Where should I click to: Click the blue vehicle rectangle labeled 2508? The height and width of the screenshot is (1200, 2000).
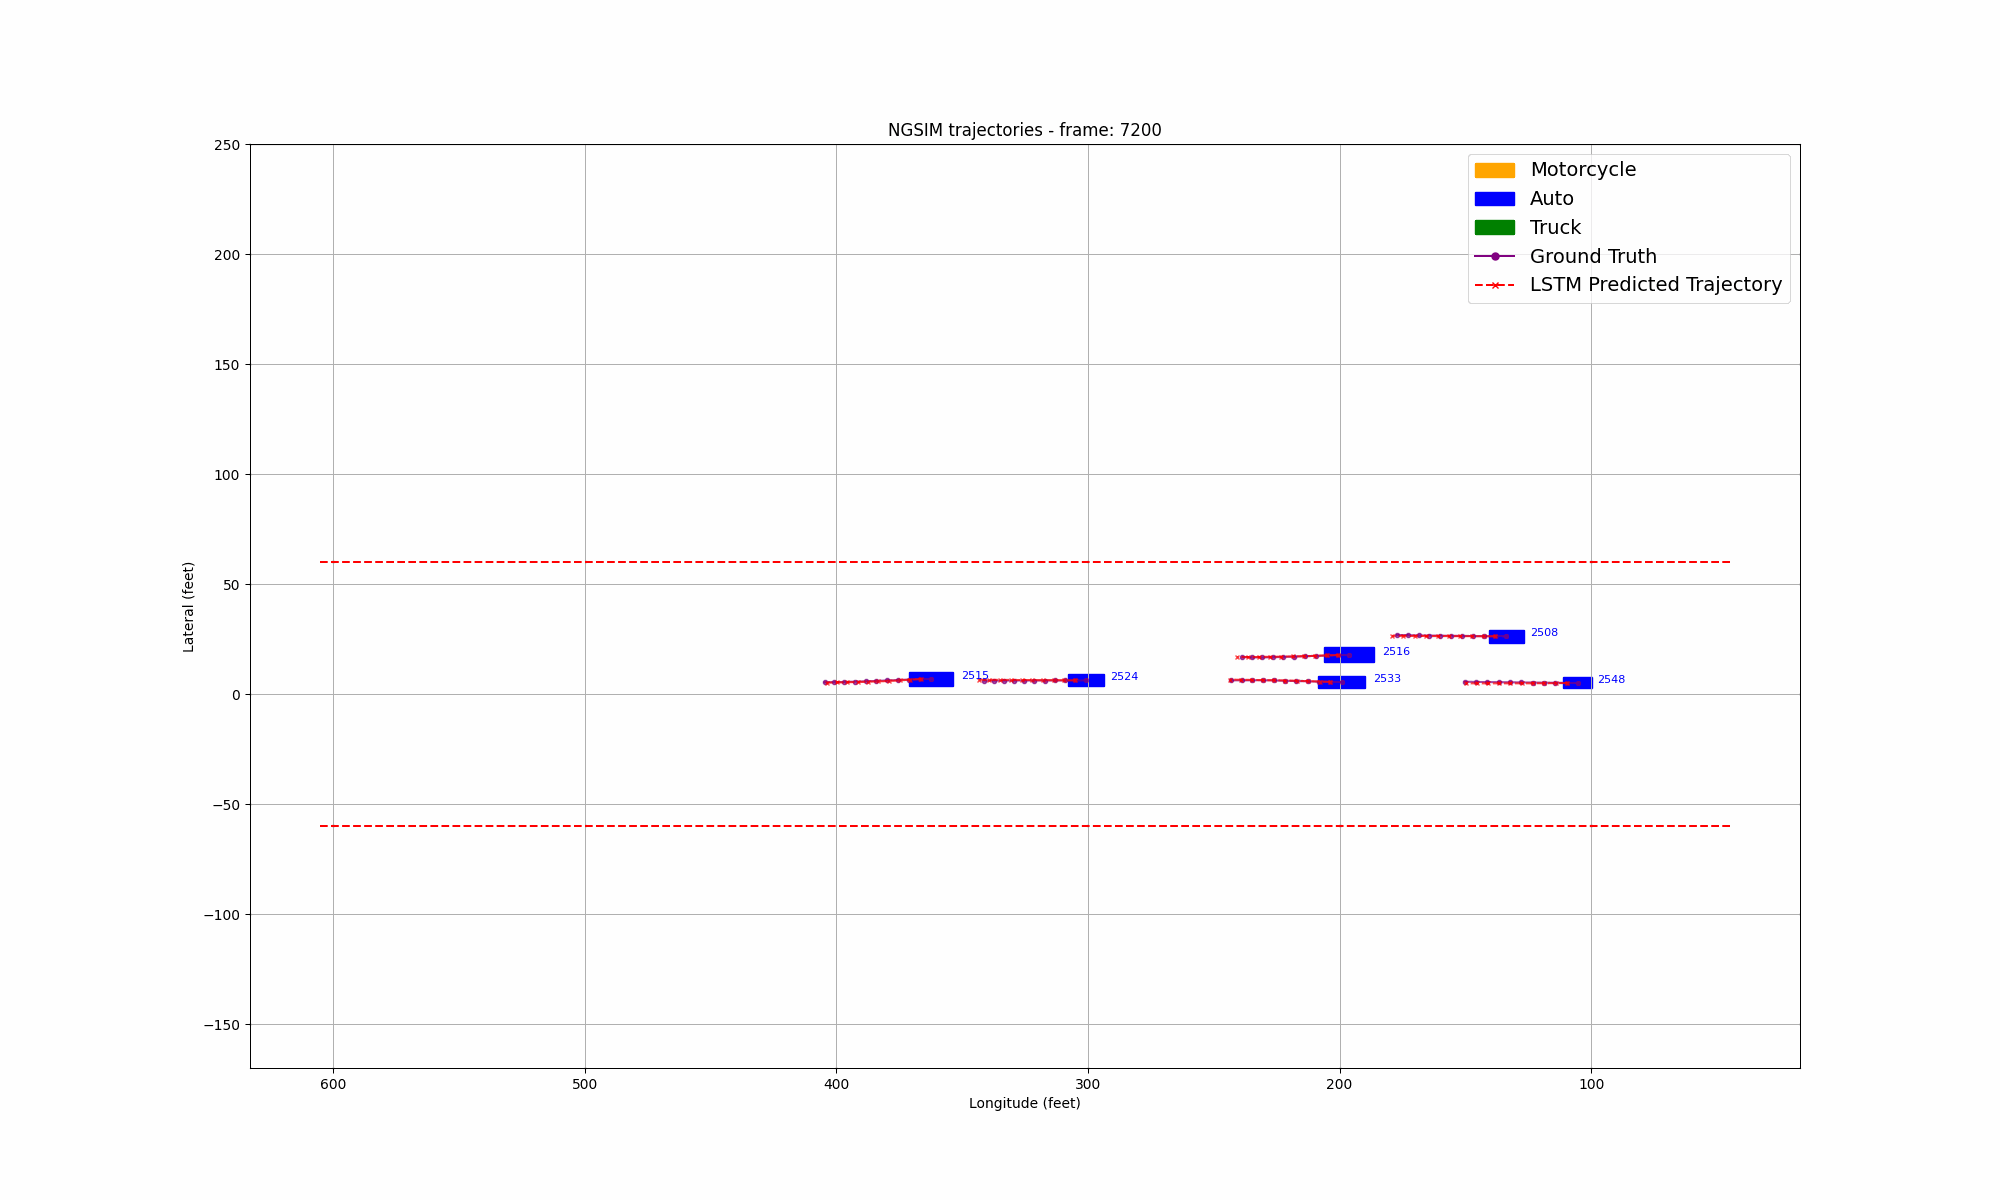tap(1506, 637)
